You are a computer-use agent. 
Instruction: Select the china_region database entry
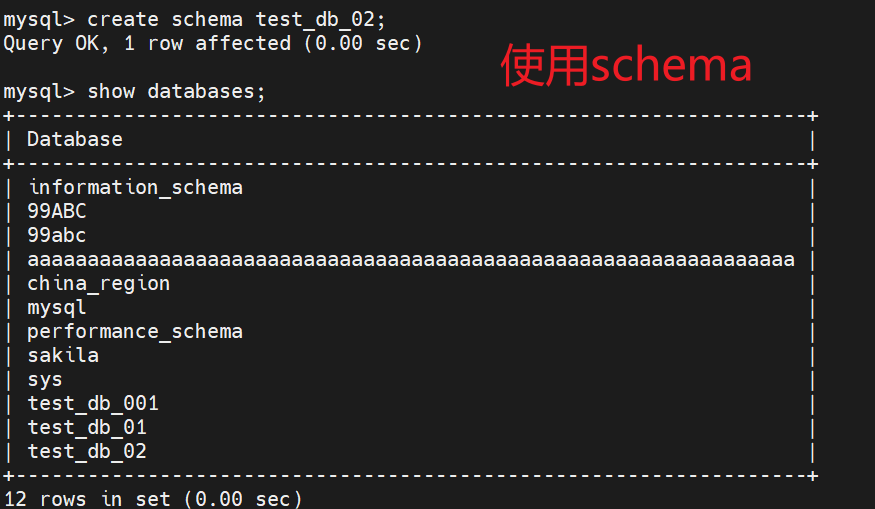click(99, 283)
